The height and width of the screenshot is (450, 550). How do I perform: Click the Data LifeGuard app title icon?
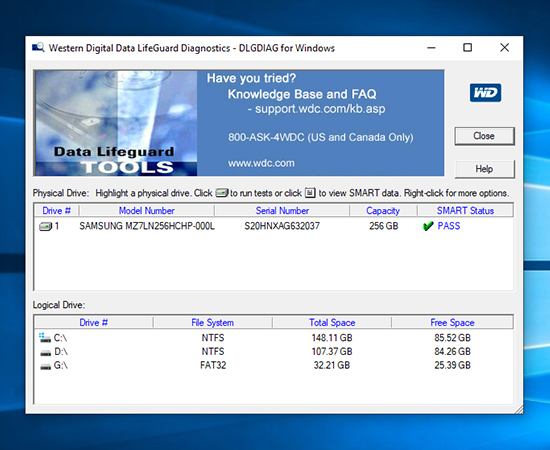click(x=38, y=47)
